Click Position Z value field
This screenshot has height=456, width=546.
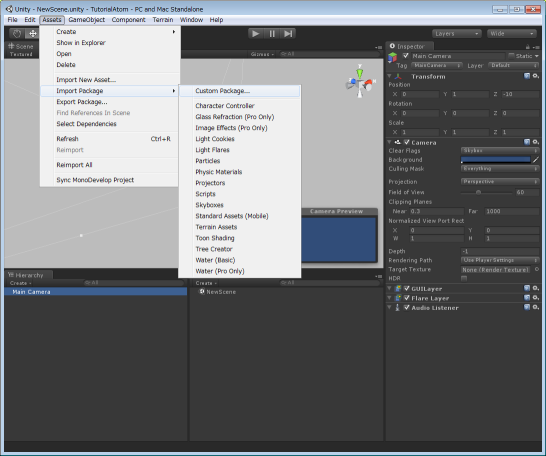(520, 94)
